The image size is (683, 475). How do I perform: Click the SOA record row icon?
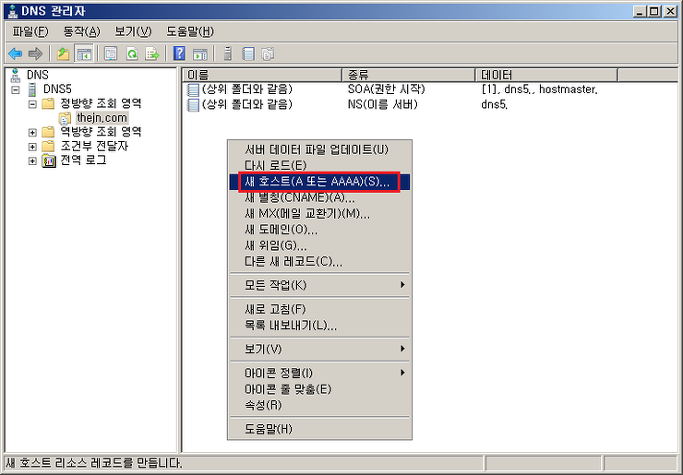click(x=193, y=90)
